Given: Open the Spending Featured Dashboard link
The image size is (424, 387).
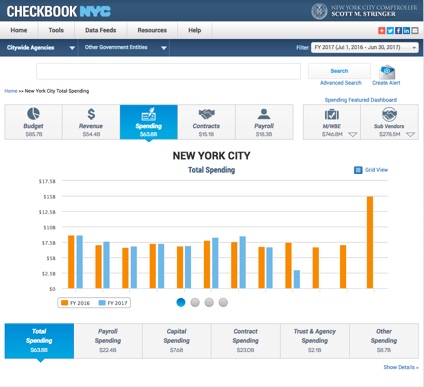Looking at the screenshot, I should pyautogui.click(x=361, y=100).
